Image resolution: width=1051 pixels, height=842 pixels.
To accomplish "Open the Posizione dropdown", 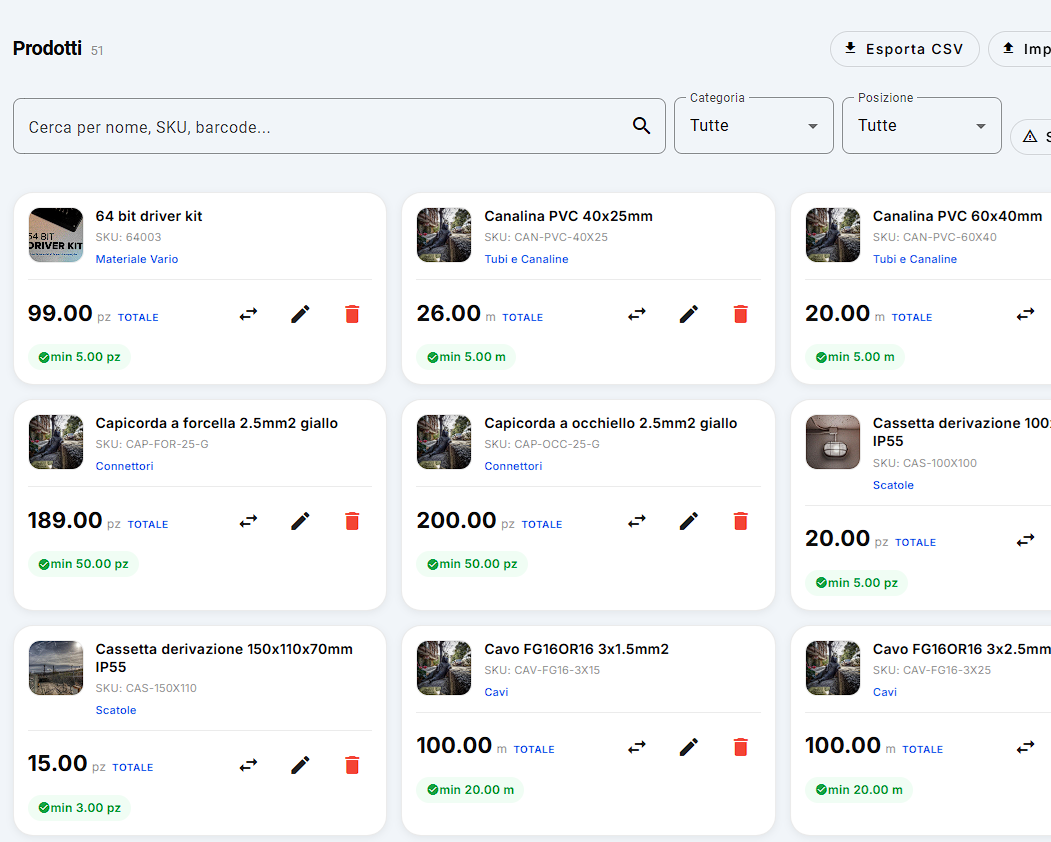I will (x=922, y=126).
